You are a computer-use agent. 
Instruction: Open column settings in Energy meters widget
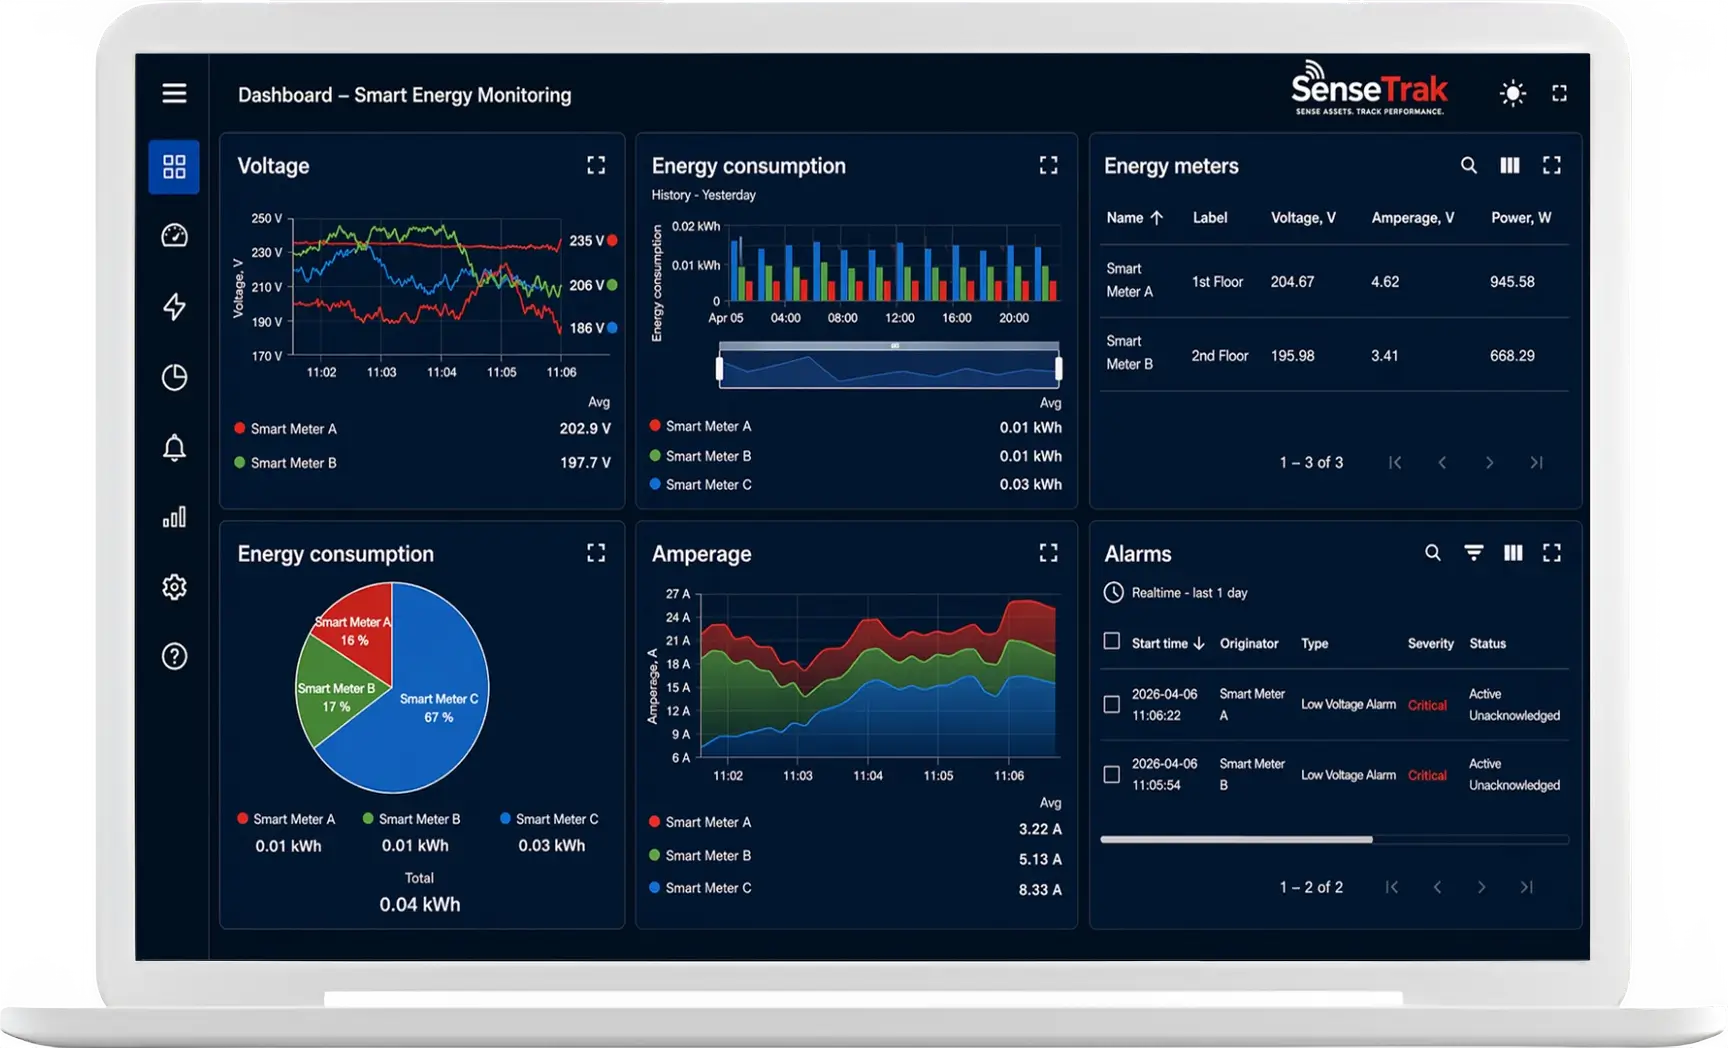(x=1510, y=165)
